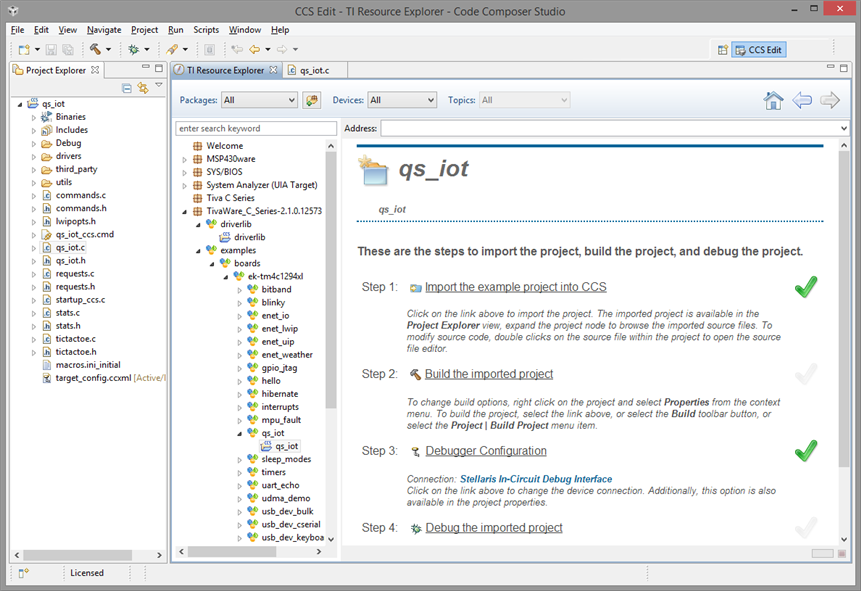
Task: Select tictactoe.c in Project Explorer
Action: (x=75, y=339)
